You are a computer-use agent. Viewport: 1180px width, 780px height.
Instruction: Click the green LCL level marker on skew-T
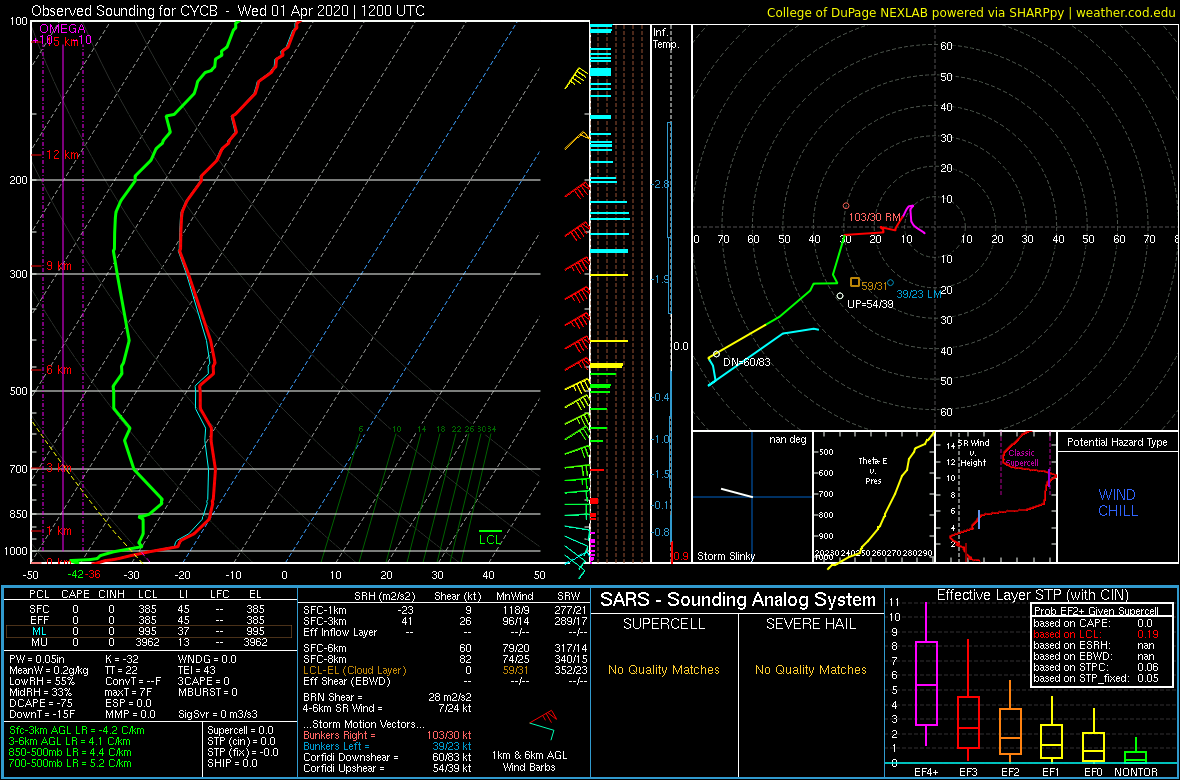(x=490, y=536)
